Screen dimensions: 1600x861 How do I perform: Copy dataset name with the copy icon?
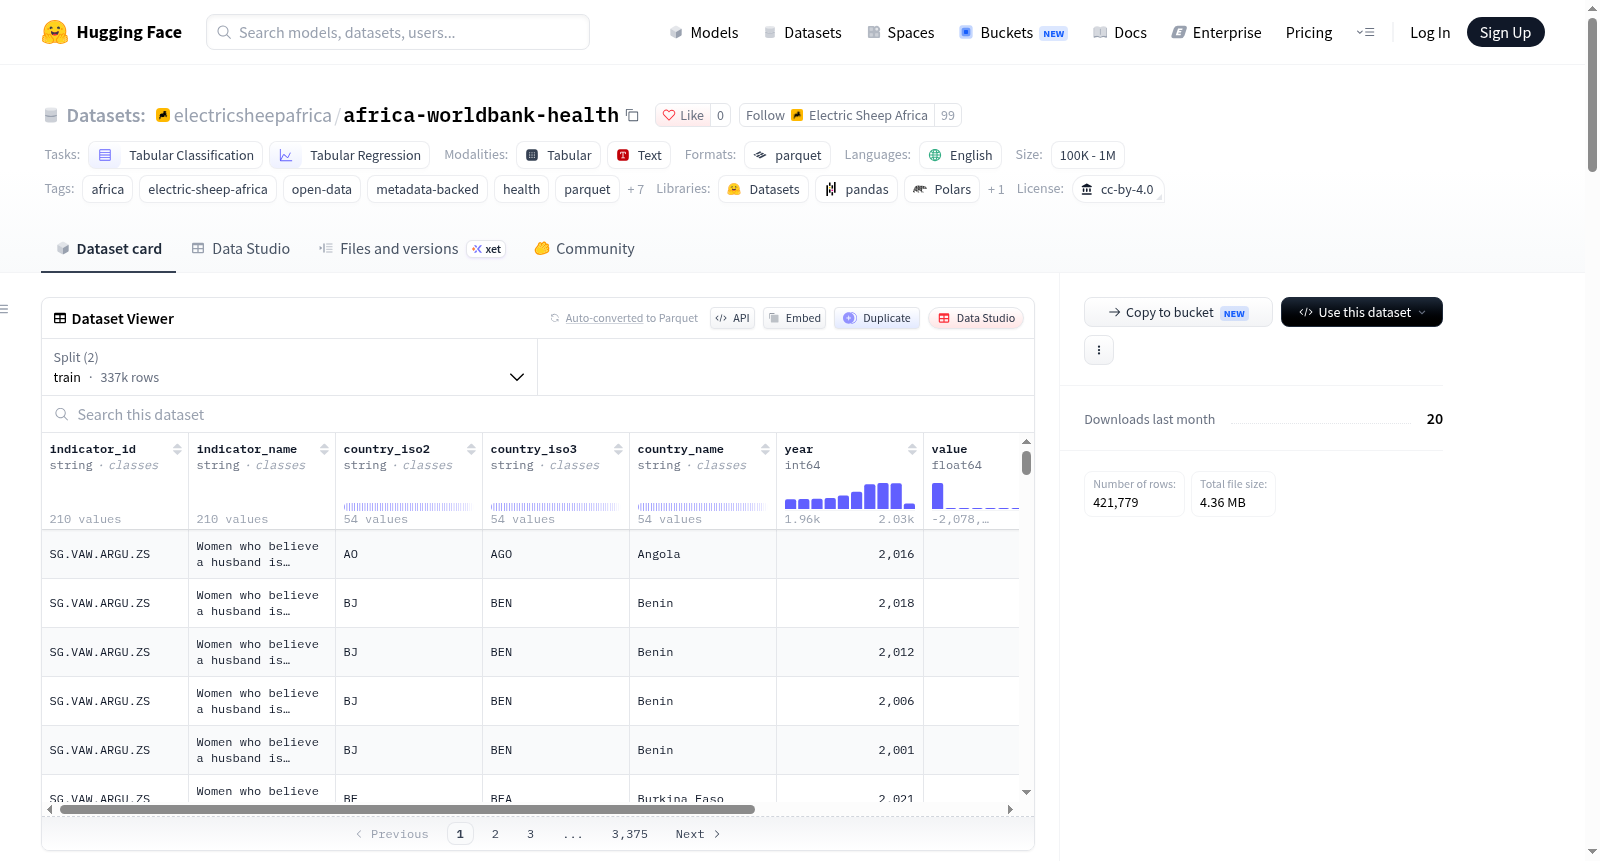tap(632, 115)
